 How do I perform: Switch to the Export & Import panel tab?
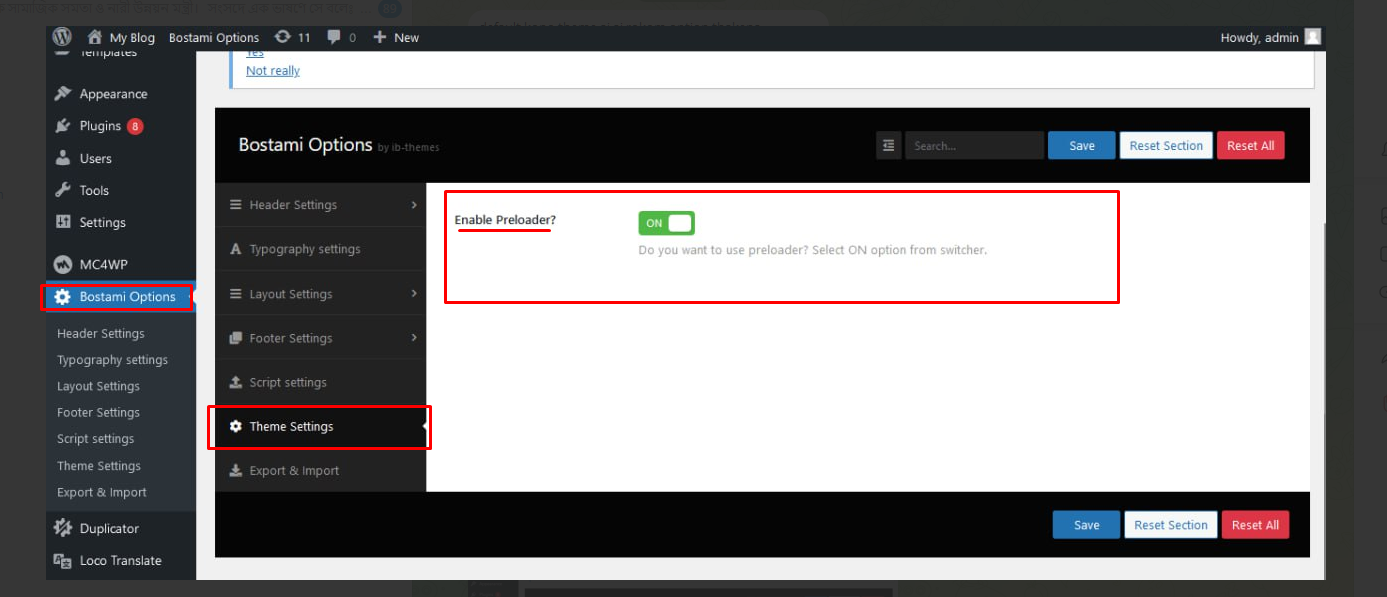click(x=321, y=470)
